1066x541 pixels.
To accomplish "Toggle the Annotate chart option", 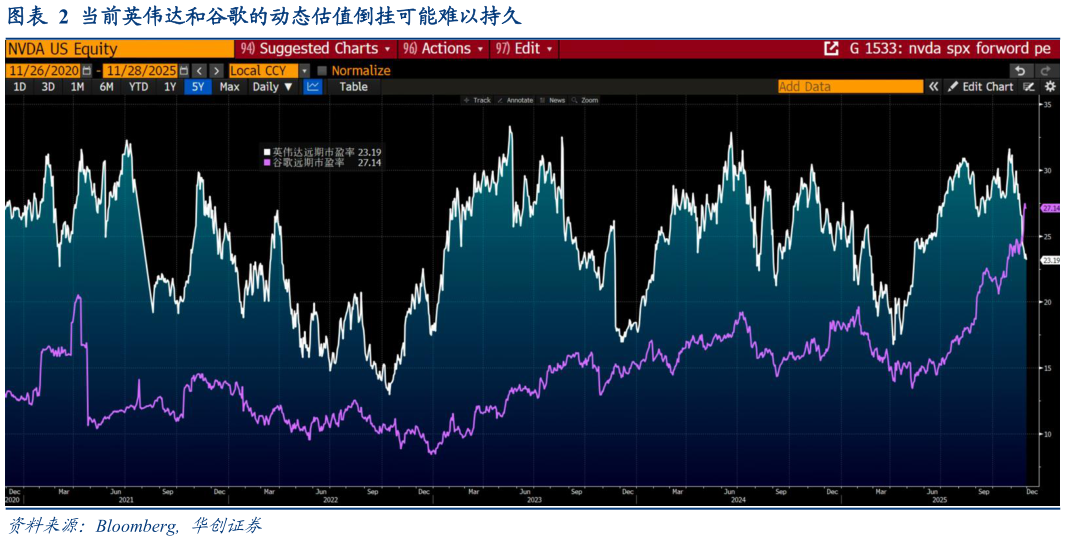I will pos(516,100).
